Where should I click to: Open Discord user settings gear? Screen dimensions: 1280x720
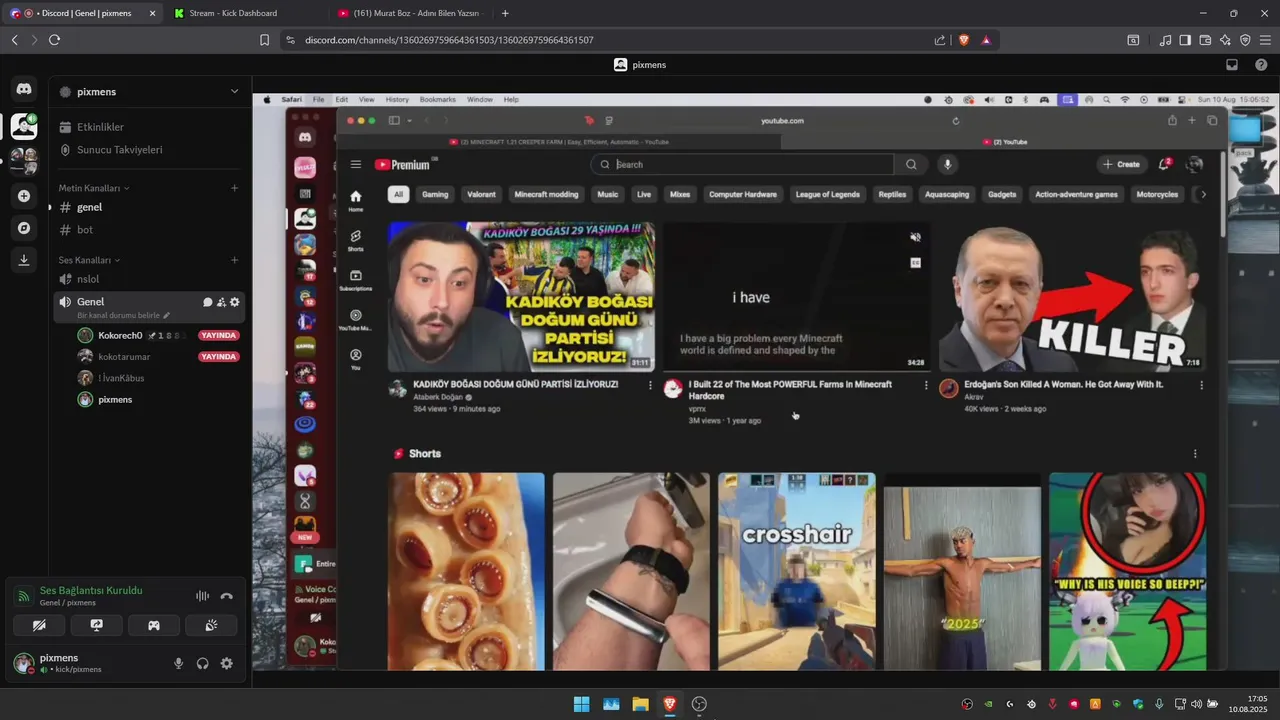(x=227, y=663)
